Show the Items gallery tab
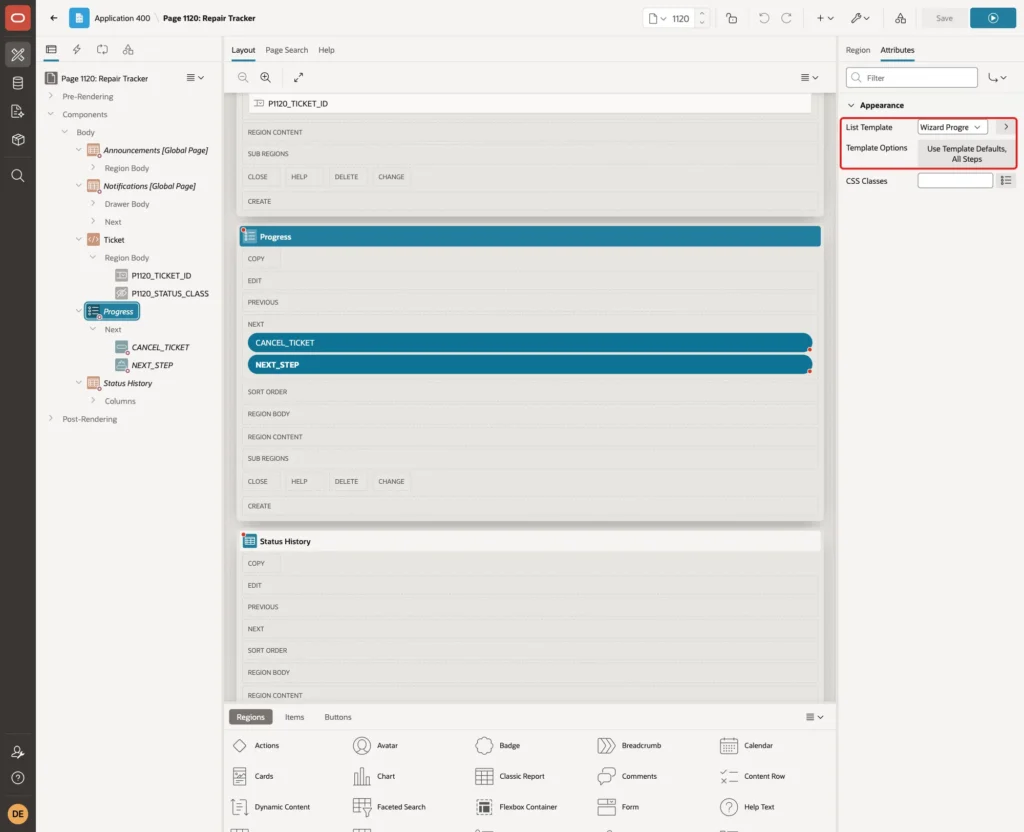 [x=295, y=717]
